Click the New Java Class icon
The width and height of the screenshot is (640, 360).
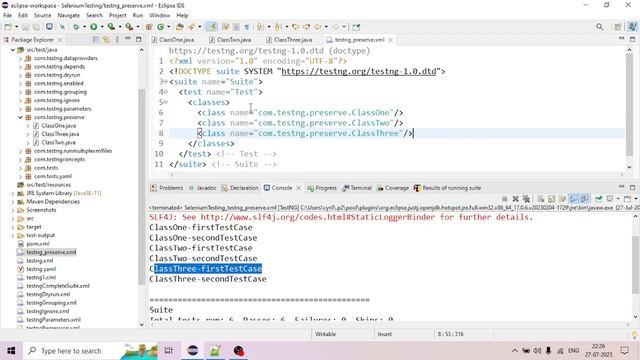(160, 27)
